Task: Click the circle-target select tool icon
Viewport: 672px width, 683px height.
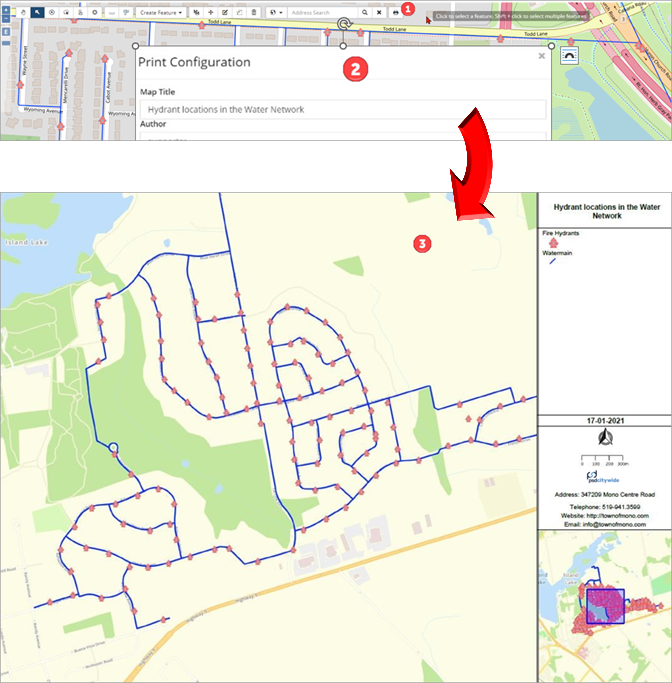Action: click(x=52, y=13)
